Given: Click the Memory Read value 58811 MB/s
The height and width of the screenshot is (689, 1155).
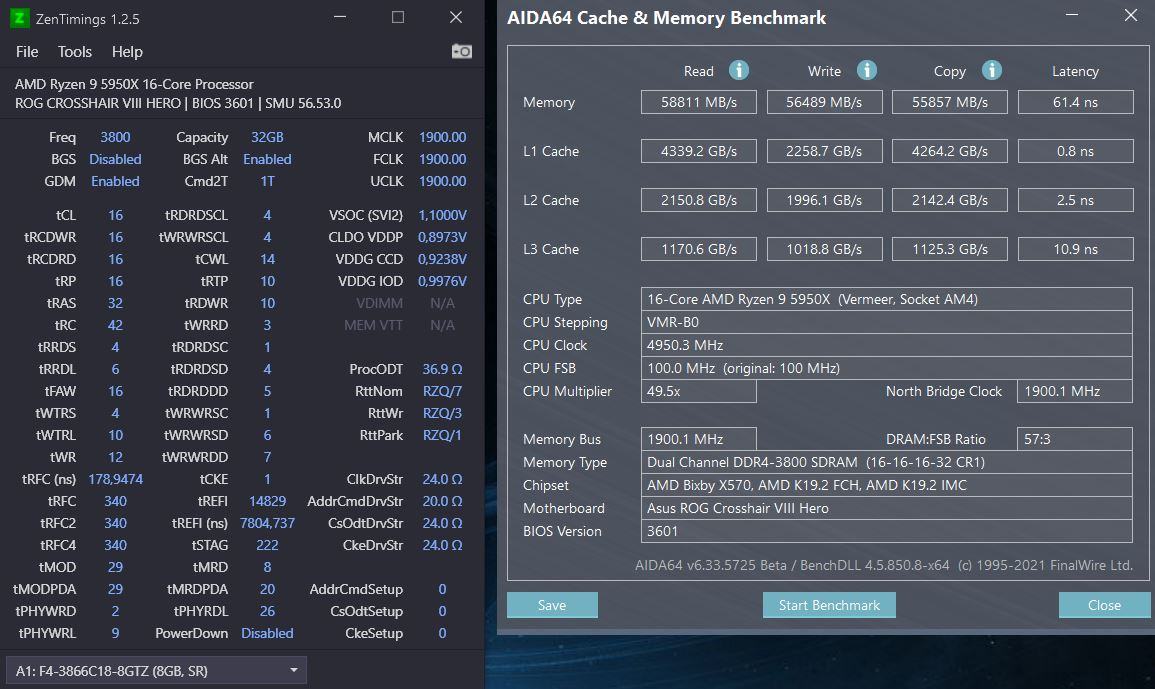Looking at the screenshot, I should click(698, 102).
